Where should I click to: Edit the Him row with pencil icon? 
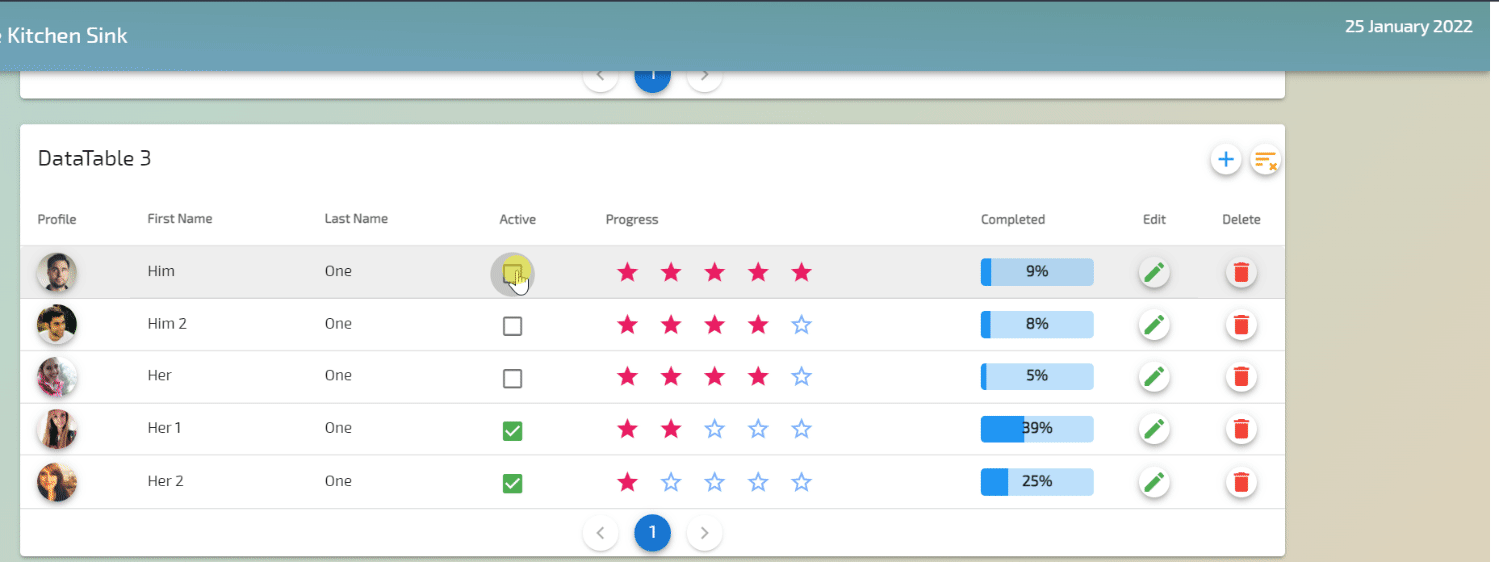point(1154,272)
